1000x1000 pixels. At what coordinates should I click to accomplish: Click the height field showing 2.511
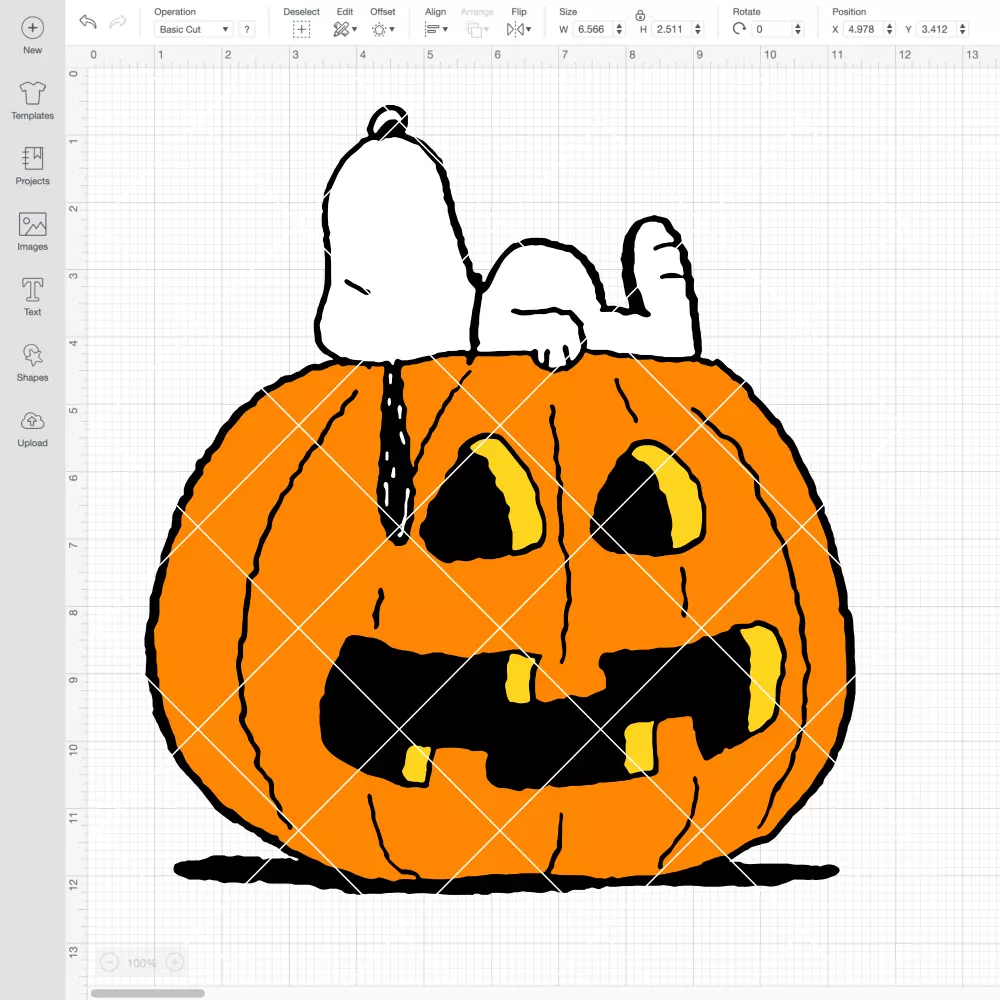tap(671, 29)
